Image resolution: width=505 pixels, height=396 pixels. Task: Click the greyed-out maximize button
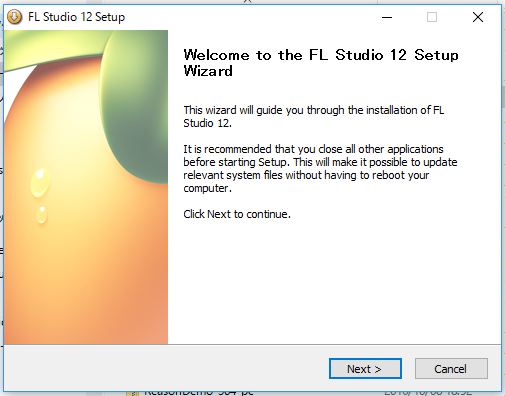pos(432,17)
